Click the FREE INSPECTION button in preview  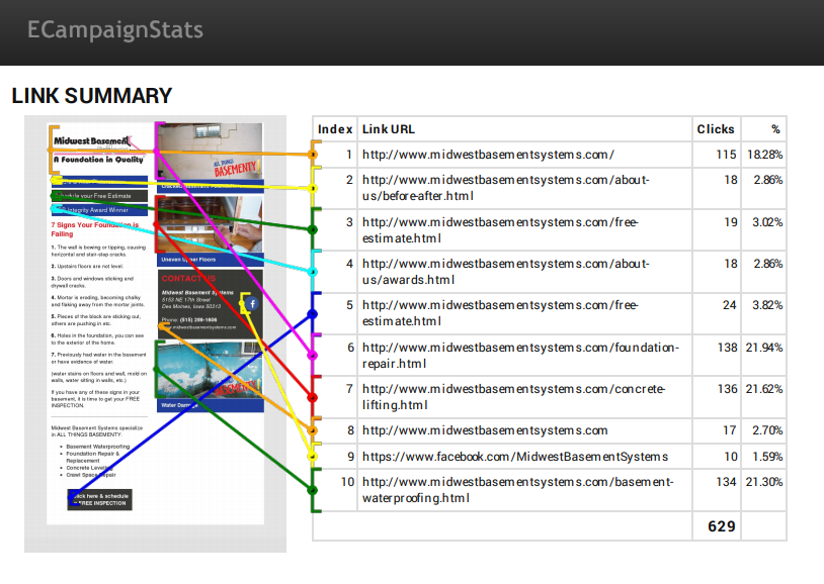click(100, 499)
